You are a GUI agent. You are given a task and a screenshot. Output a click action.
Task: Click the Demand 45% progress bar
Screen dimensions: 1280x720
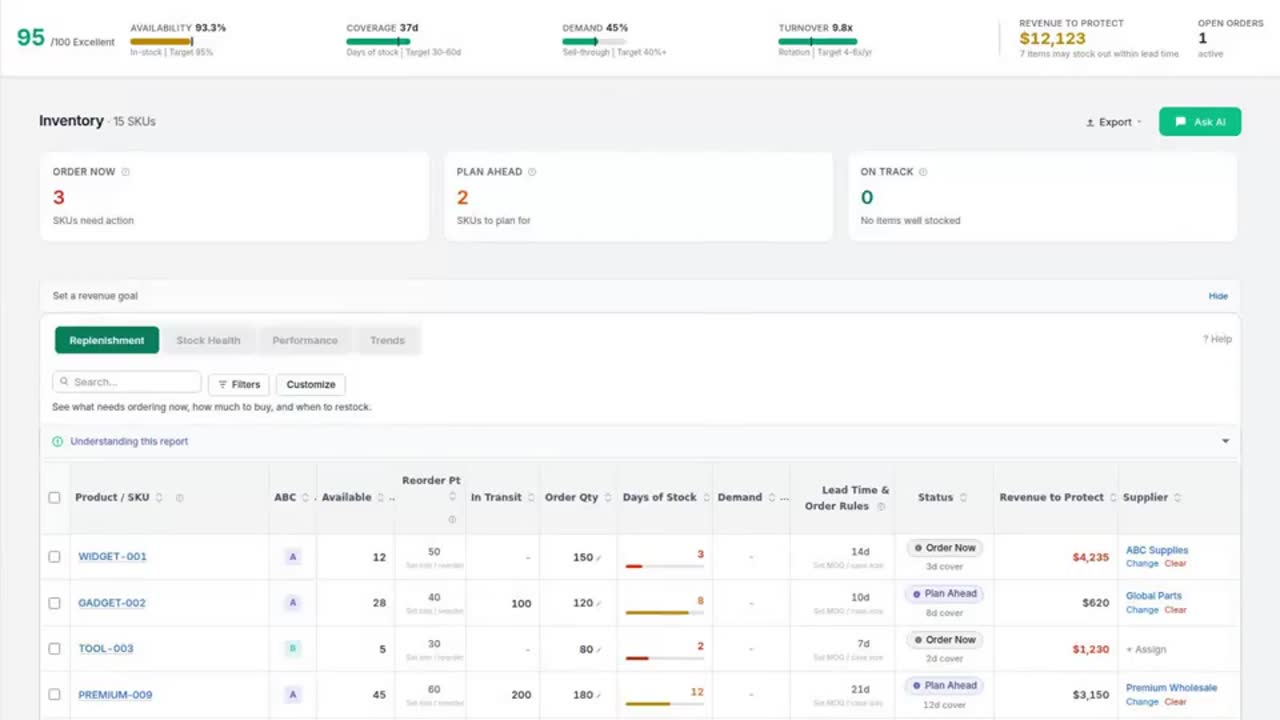pos(594,42)
